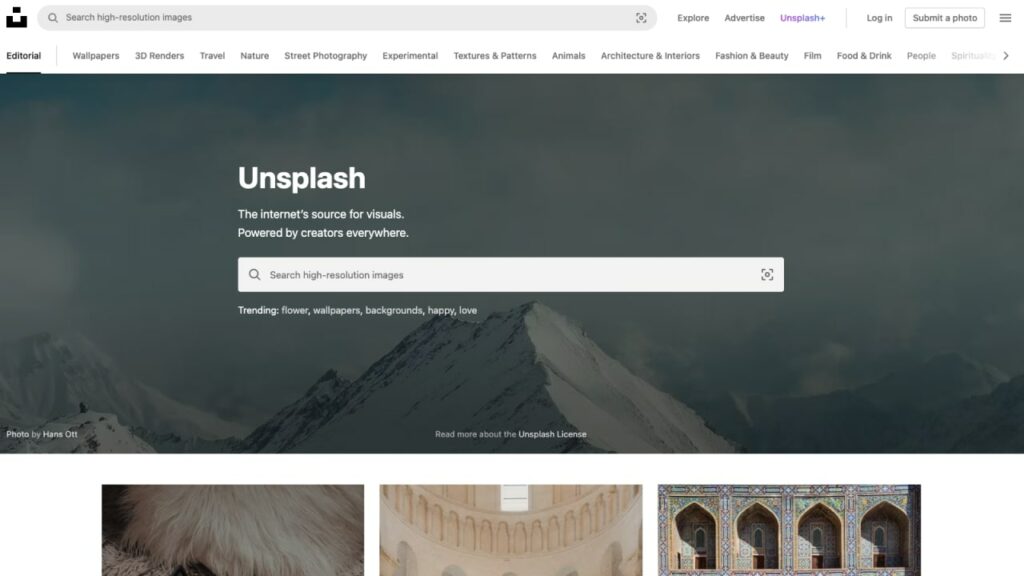Click Log in
The image size is (1024, 576).
coord(878,17)
